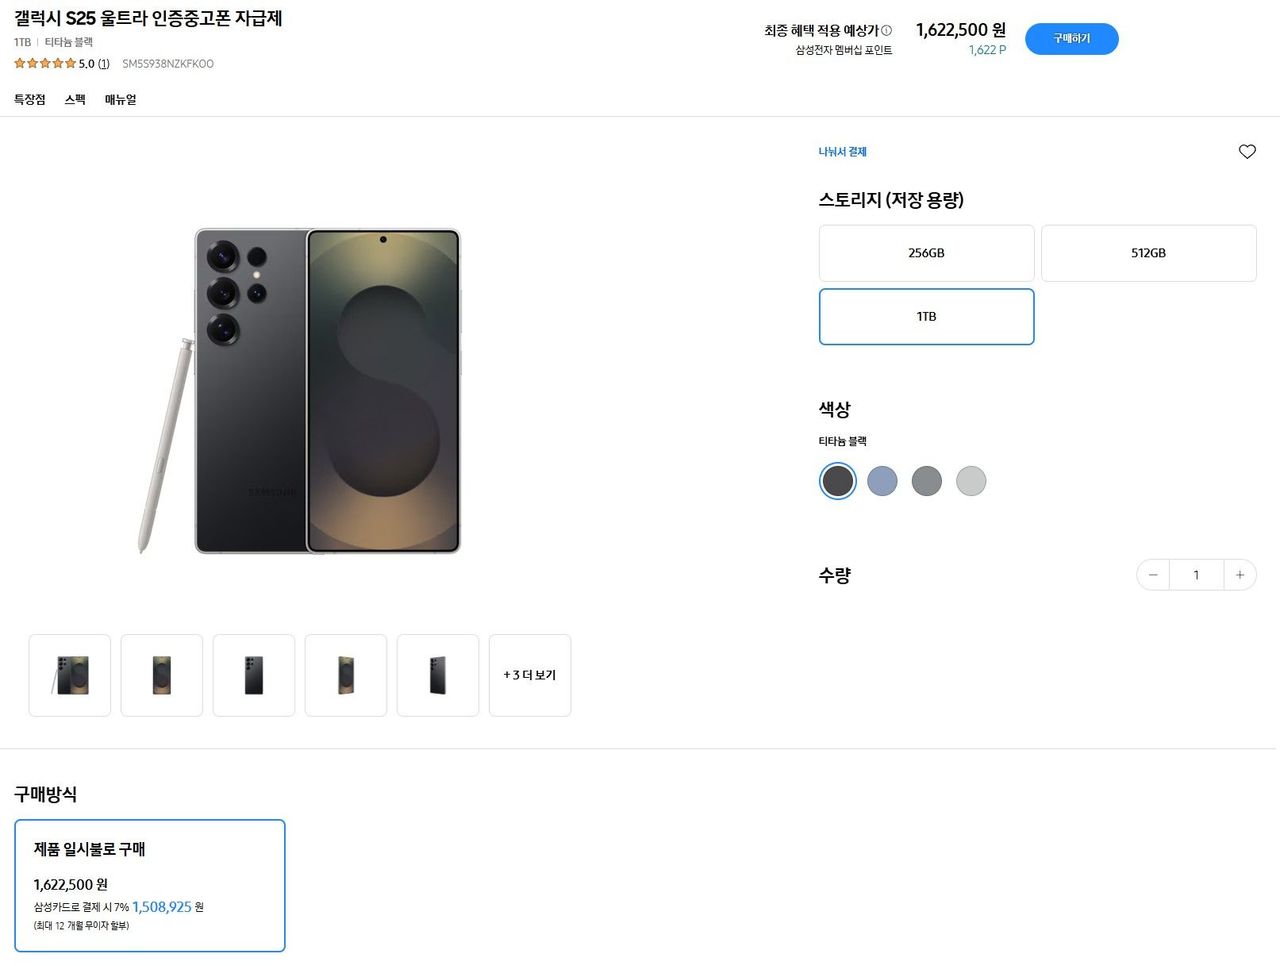This screenshot has height=966, width=1280.
Task: Select the 512GB storage option
Action: click(1148, 253)
